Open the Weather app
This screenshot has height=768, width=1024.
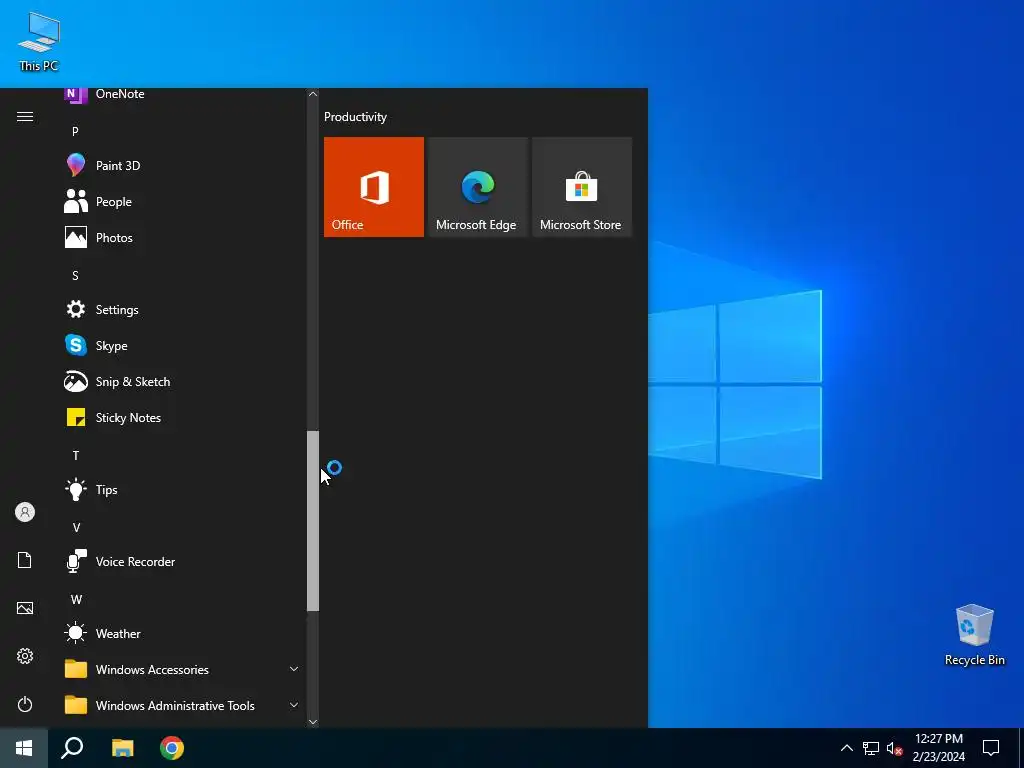[182, 633]
